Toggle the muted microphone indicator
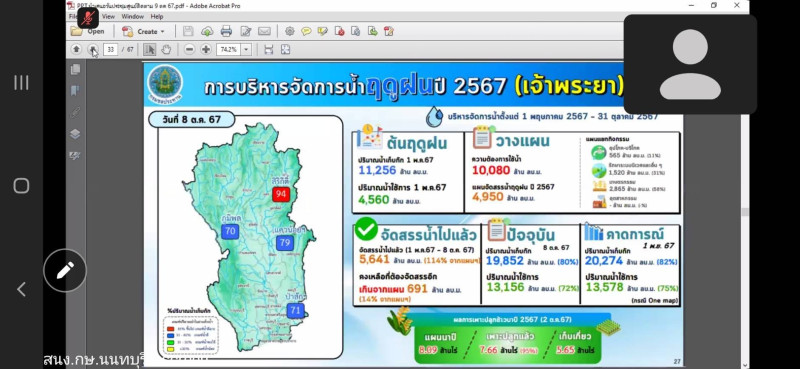 pyautogui.click(x=88, y=18)
